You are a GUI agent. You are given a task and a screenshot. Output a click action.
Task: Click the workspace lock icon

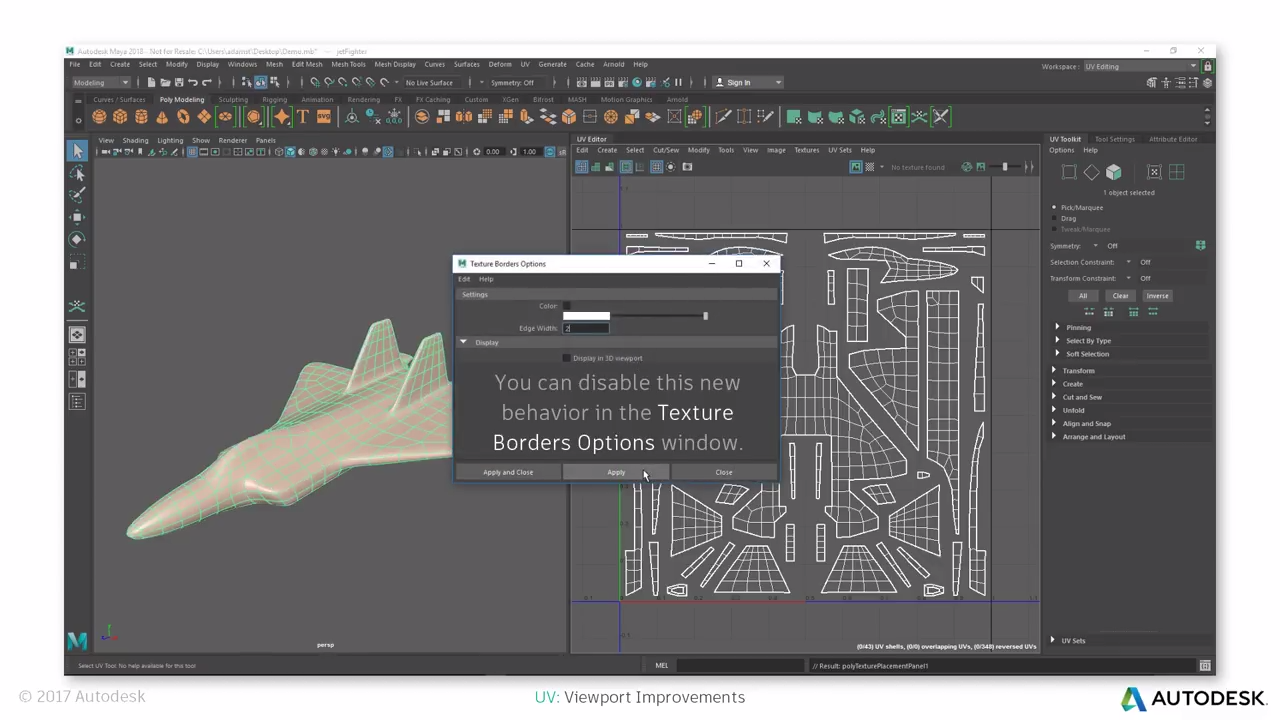click(x=1207, y=66)
